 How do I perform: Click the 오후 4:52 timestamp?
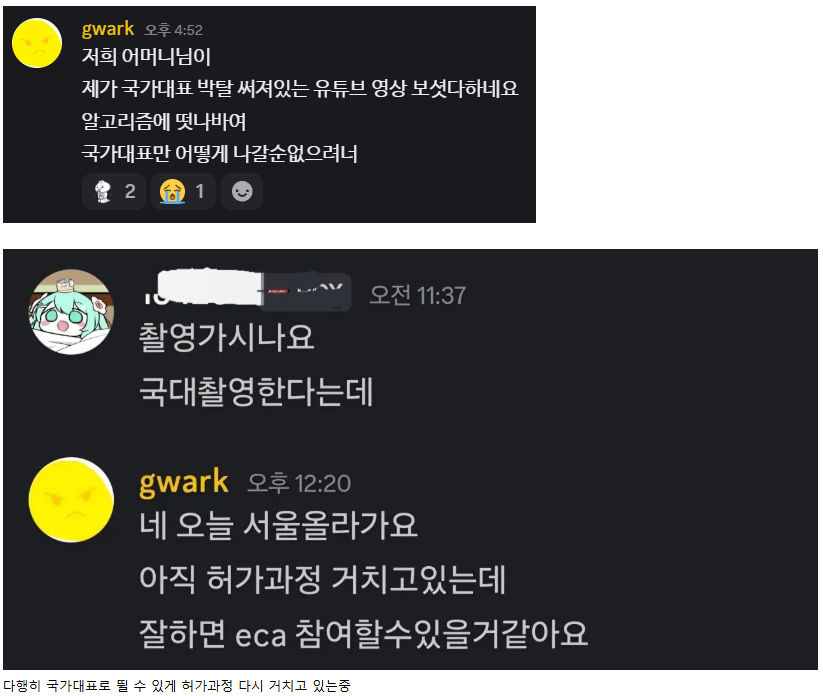pyautogui.click(x=174, y=30)
